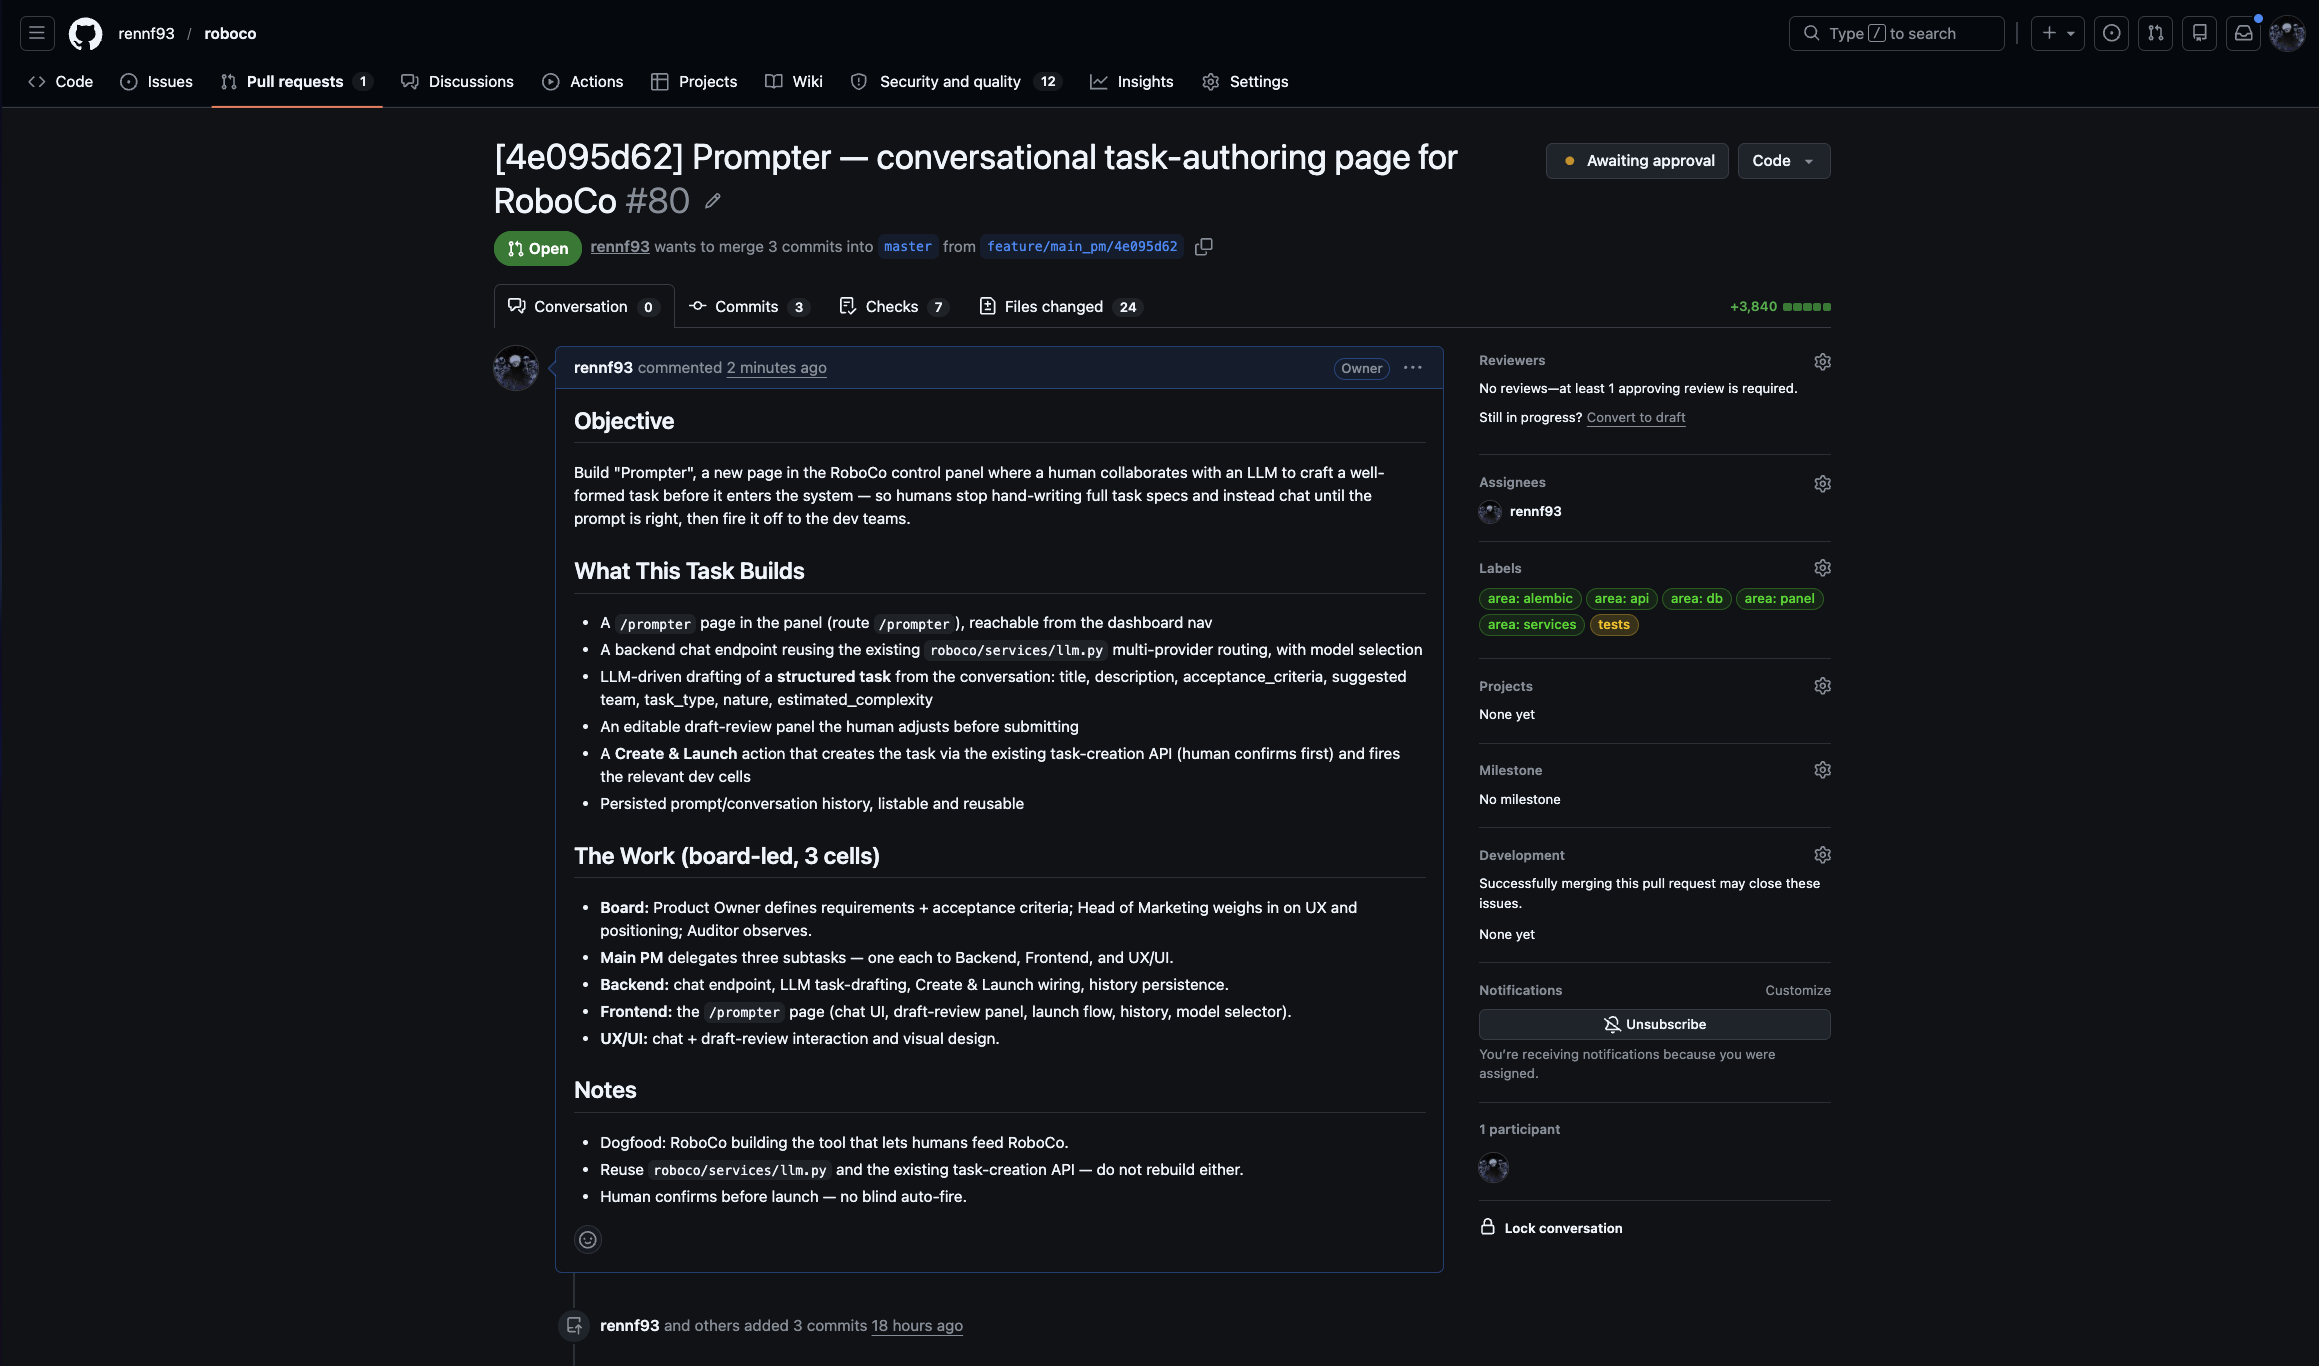Click the 'area: api' label

coord(1621,599)
